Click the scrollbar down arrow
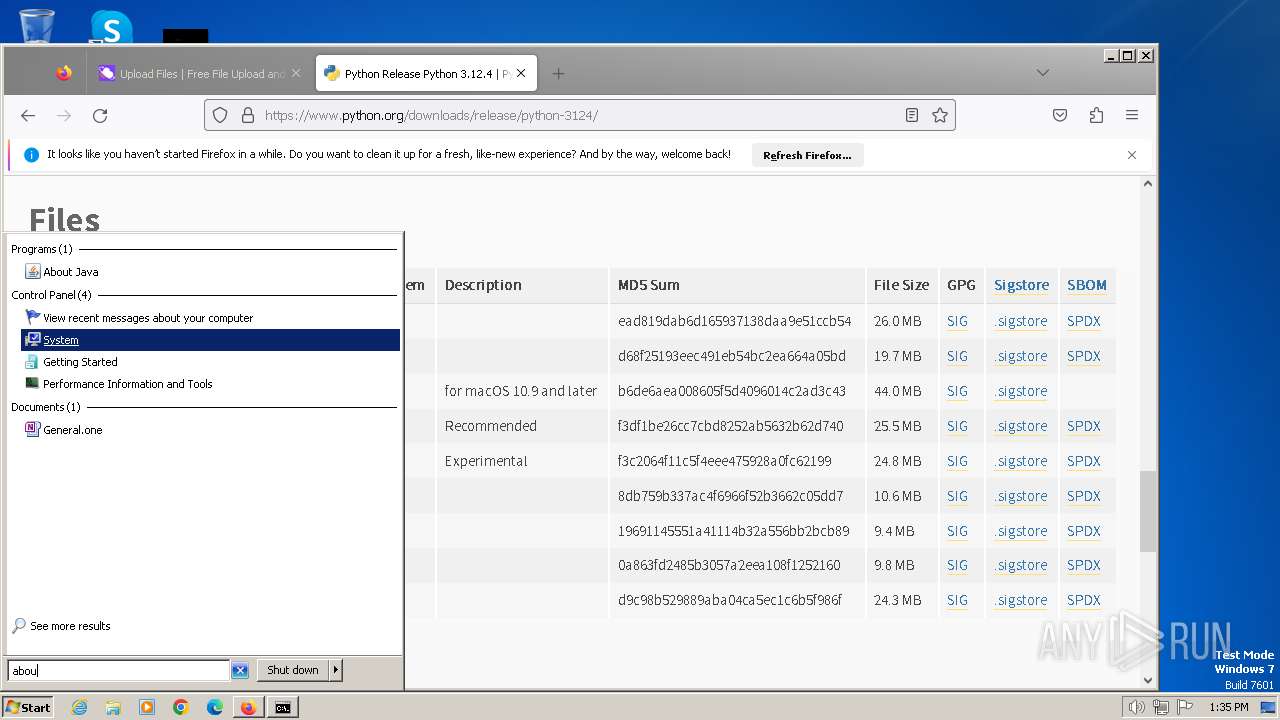Viewport: 1280px width, 720px height. (x=1148, y=681)
